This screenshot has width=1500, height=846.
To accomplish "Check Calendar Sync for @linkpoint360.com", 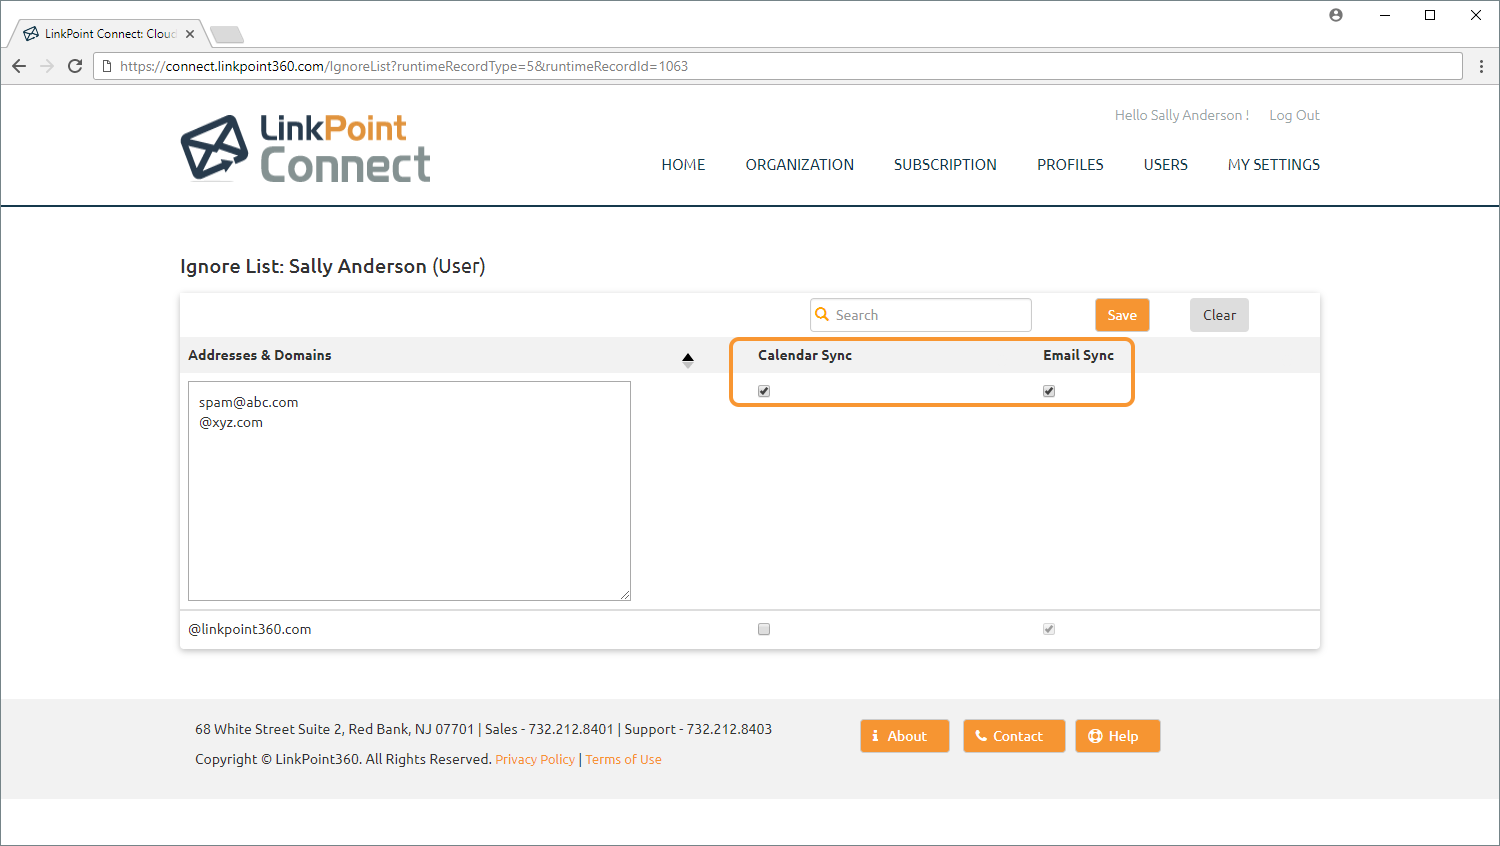I will click(x=764, y=629).
